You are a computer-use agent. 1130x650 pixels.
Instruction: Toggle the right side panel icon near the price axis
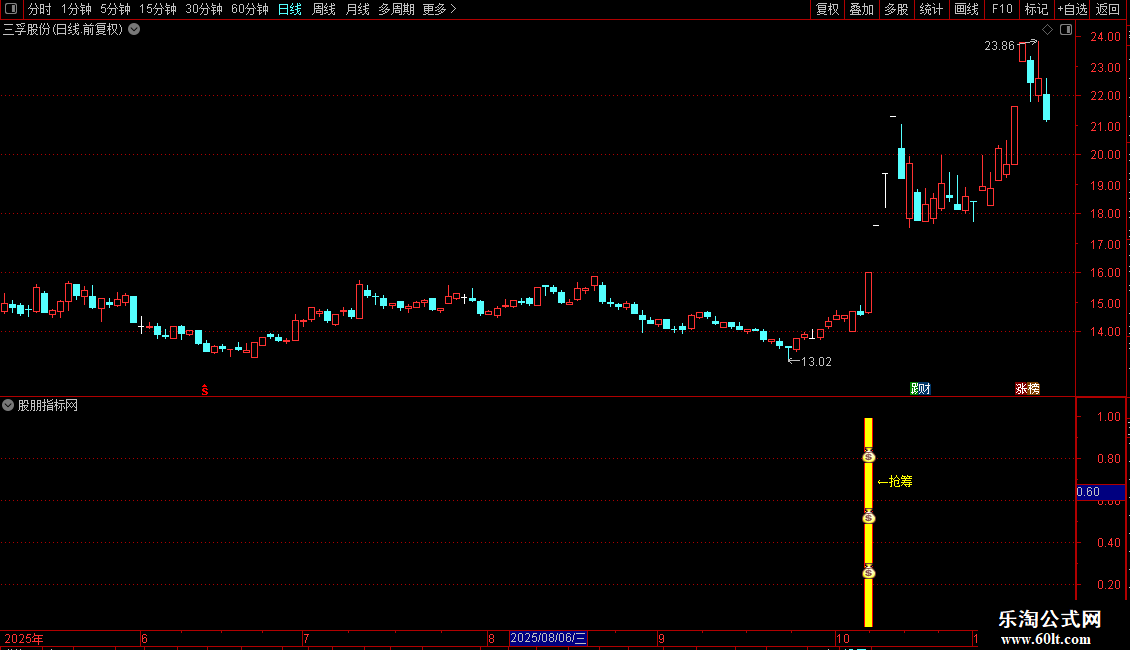[1066, 30]
